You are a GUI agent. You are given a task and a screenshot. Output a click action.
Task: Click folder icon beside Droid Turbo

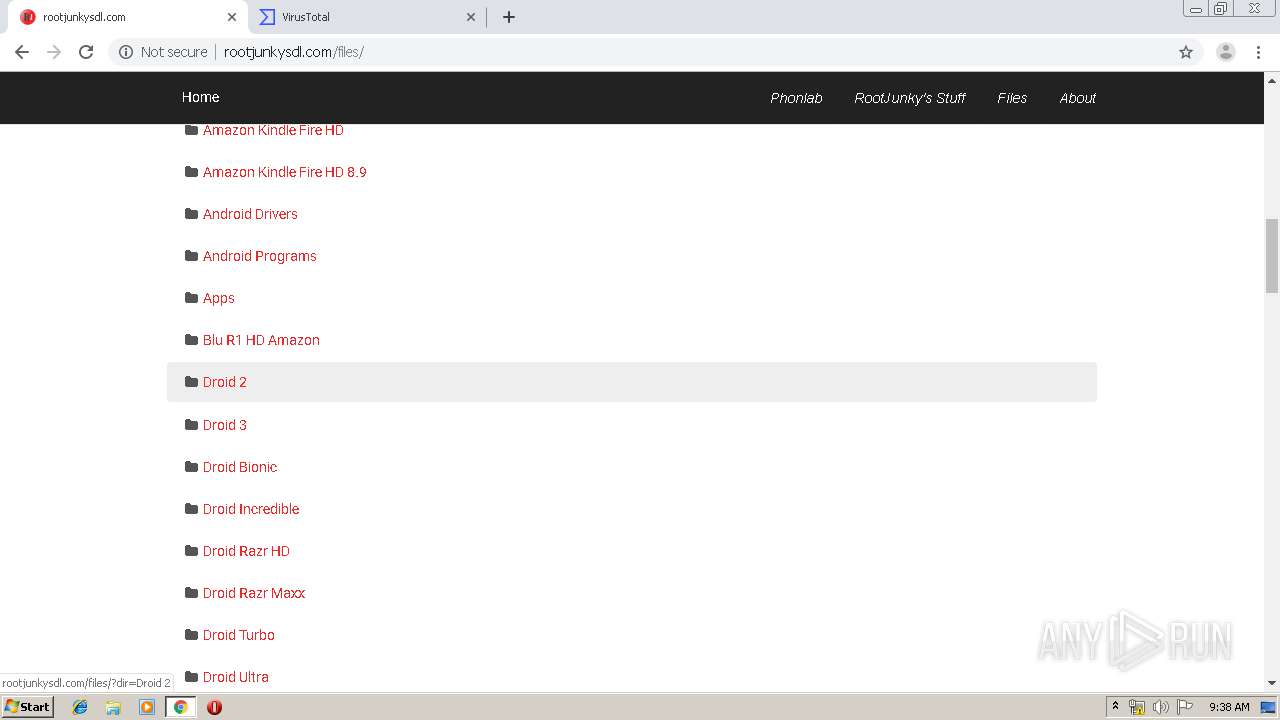coord(191,634)
